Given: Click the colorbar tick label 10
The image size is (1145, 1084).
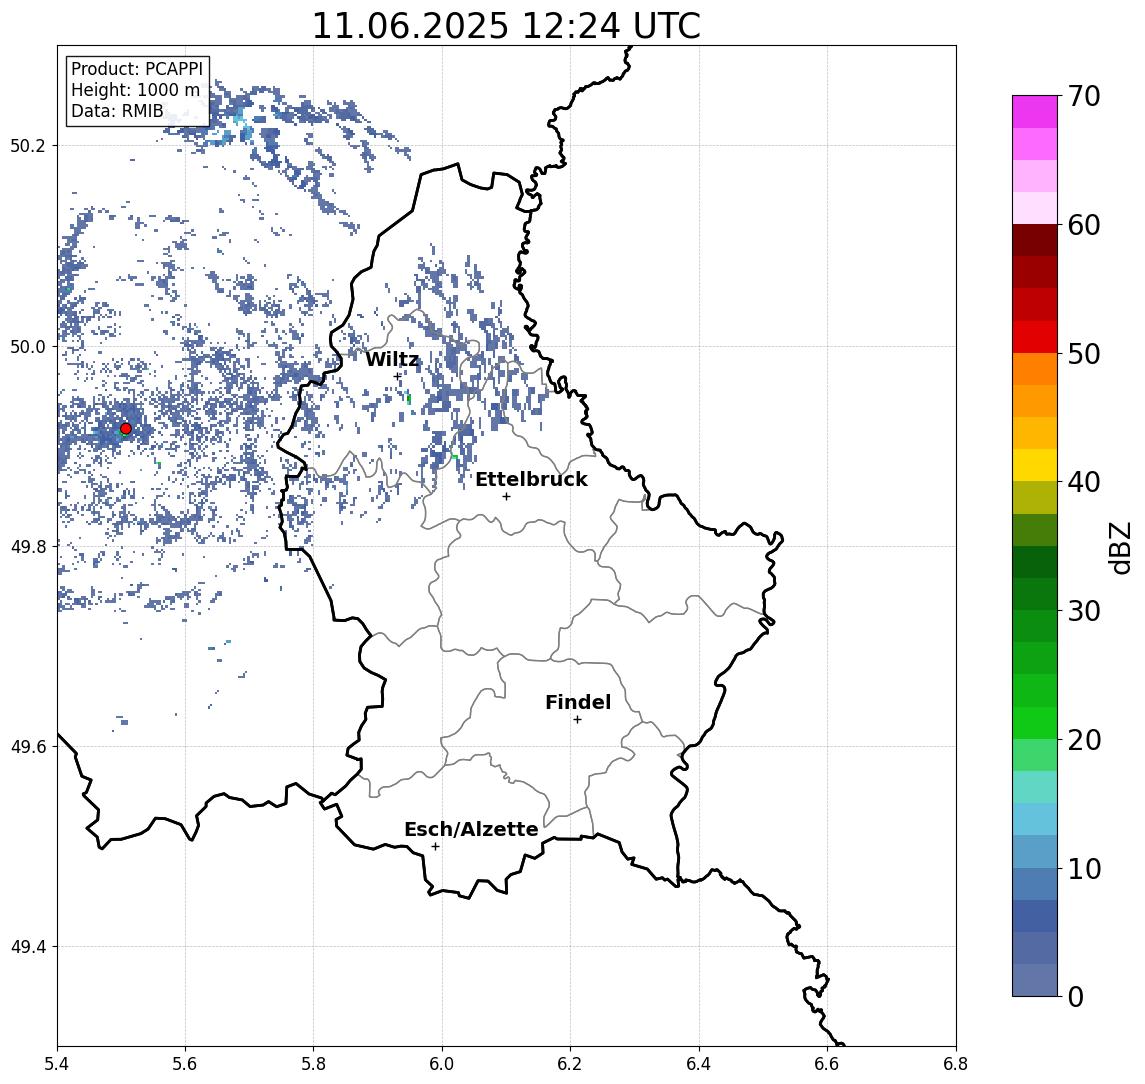Looking at the screenshot, I should 1084,868.
